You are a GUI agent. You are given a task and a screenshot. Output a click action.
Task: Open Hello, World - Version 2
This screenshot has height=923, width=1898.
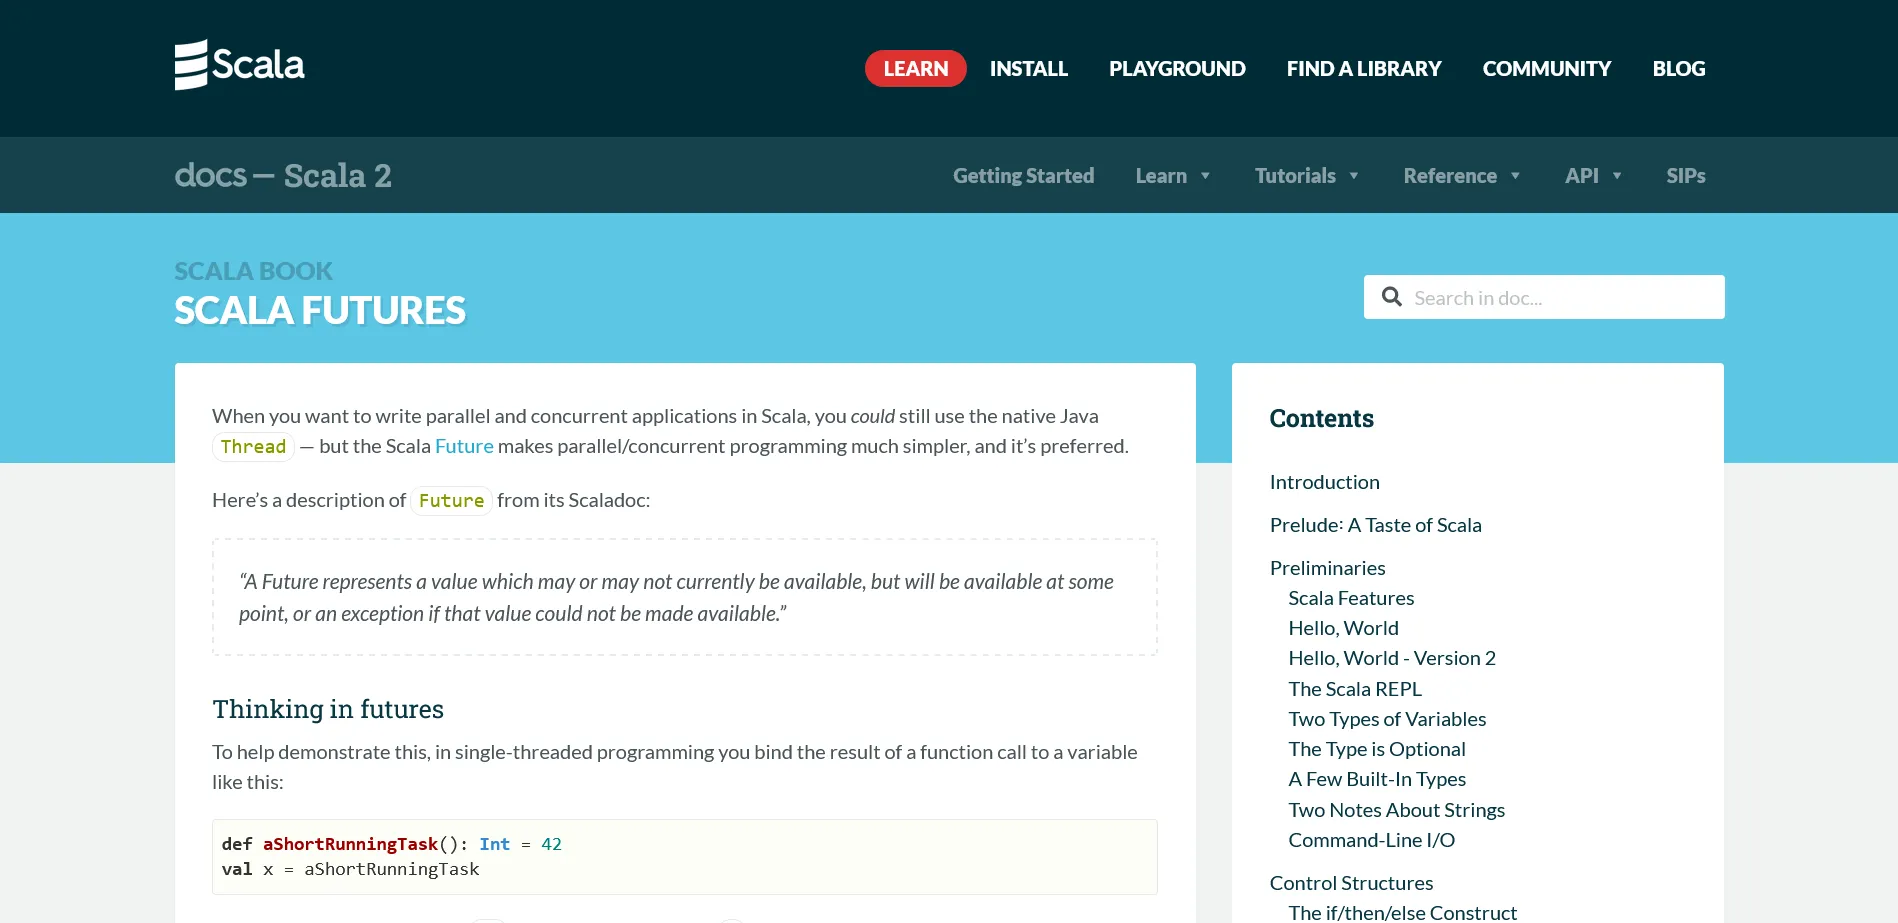[1392, 658]
